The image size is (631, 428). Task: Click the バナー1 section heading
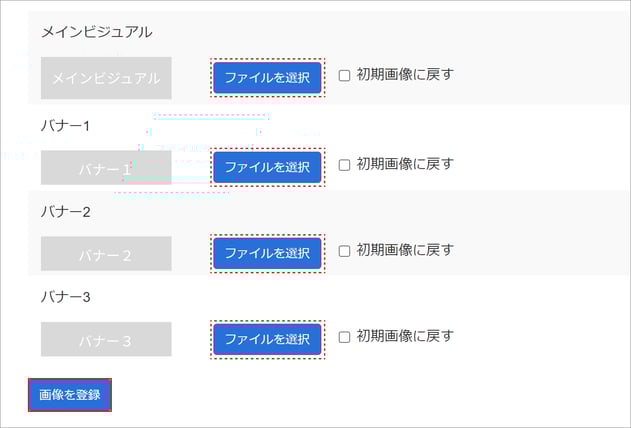[x=65, y=126]
